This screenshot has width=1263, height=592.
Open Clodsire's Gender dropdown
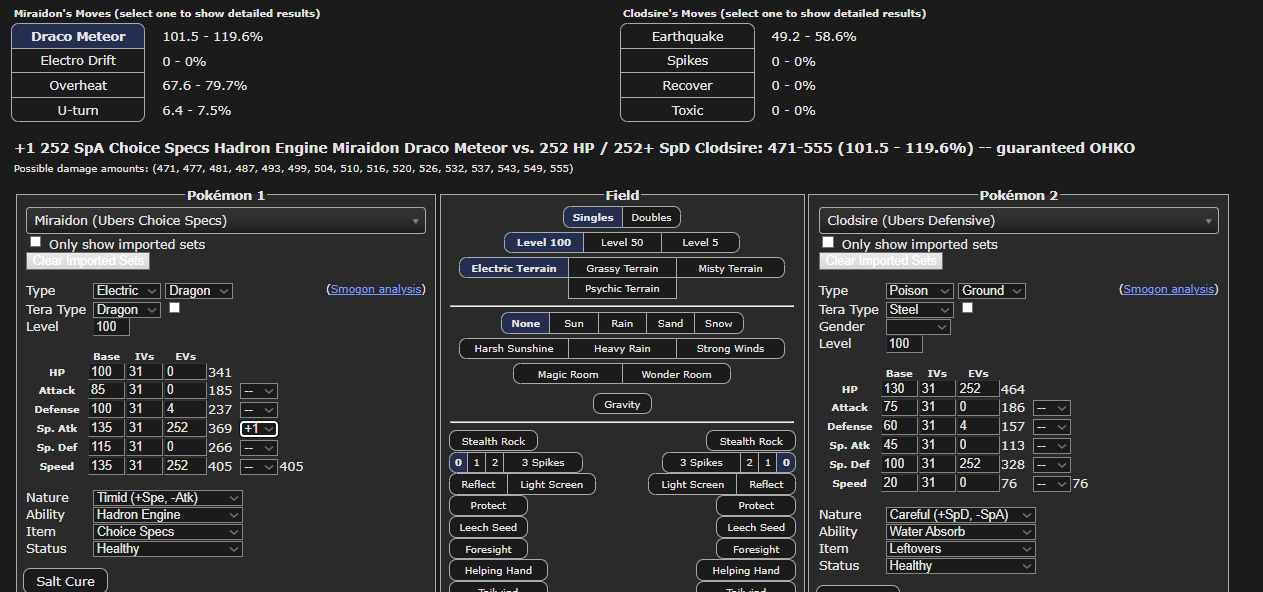point(919,327)
